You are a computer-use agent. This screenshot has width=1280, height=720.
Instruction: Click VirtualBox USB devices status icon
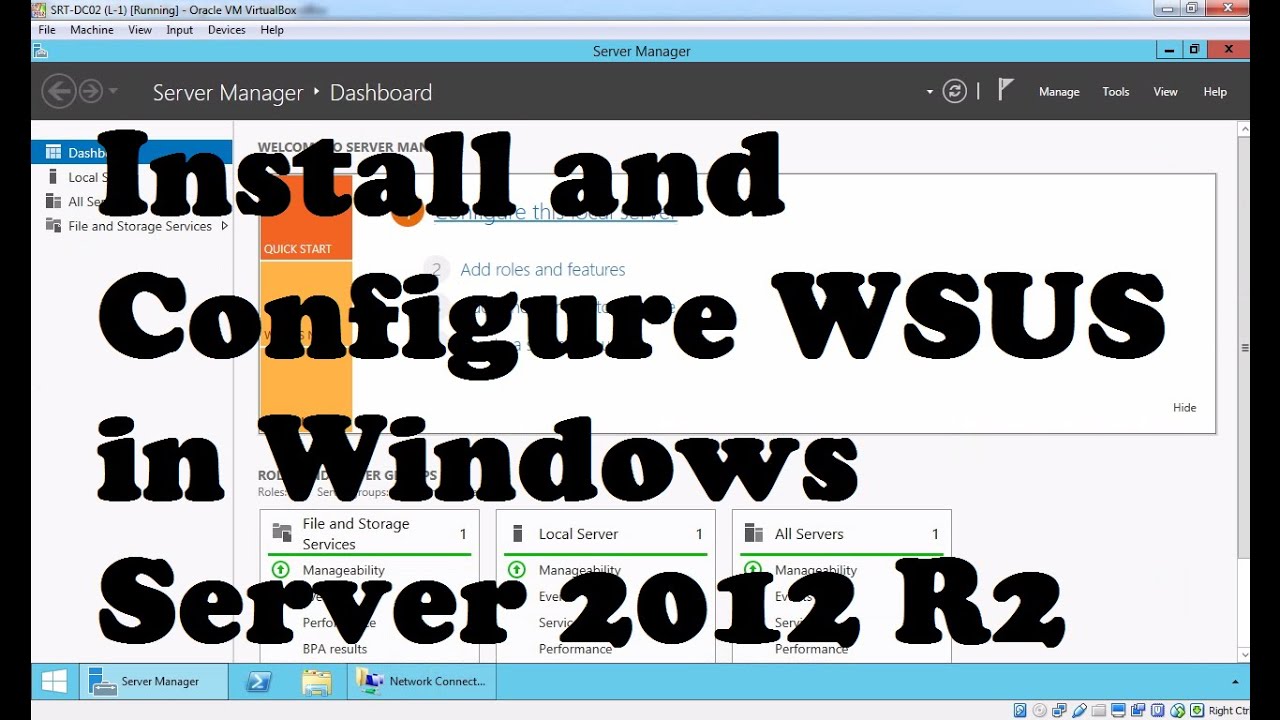1079,710
